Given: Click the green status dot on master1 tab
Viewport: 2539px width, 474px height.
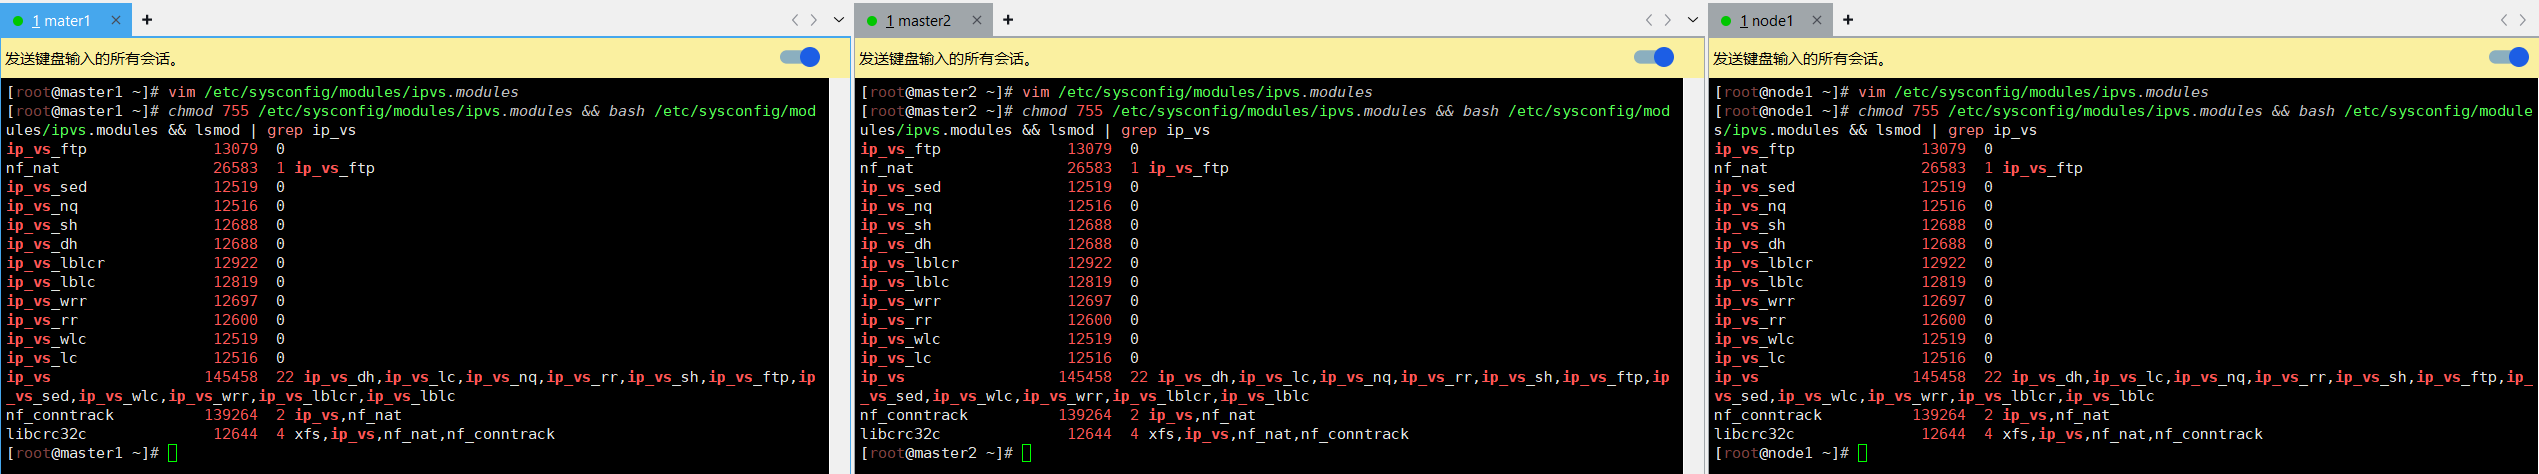Looking at the screenshot, I should pyautogui.click(x=18, y=21).
